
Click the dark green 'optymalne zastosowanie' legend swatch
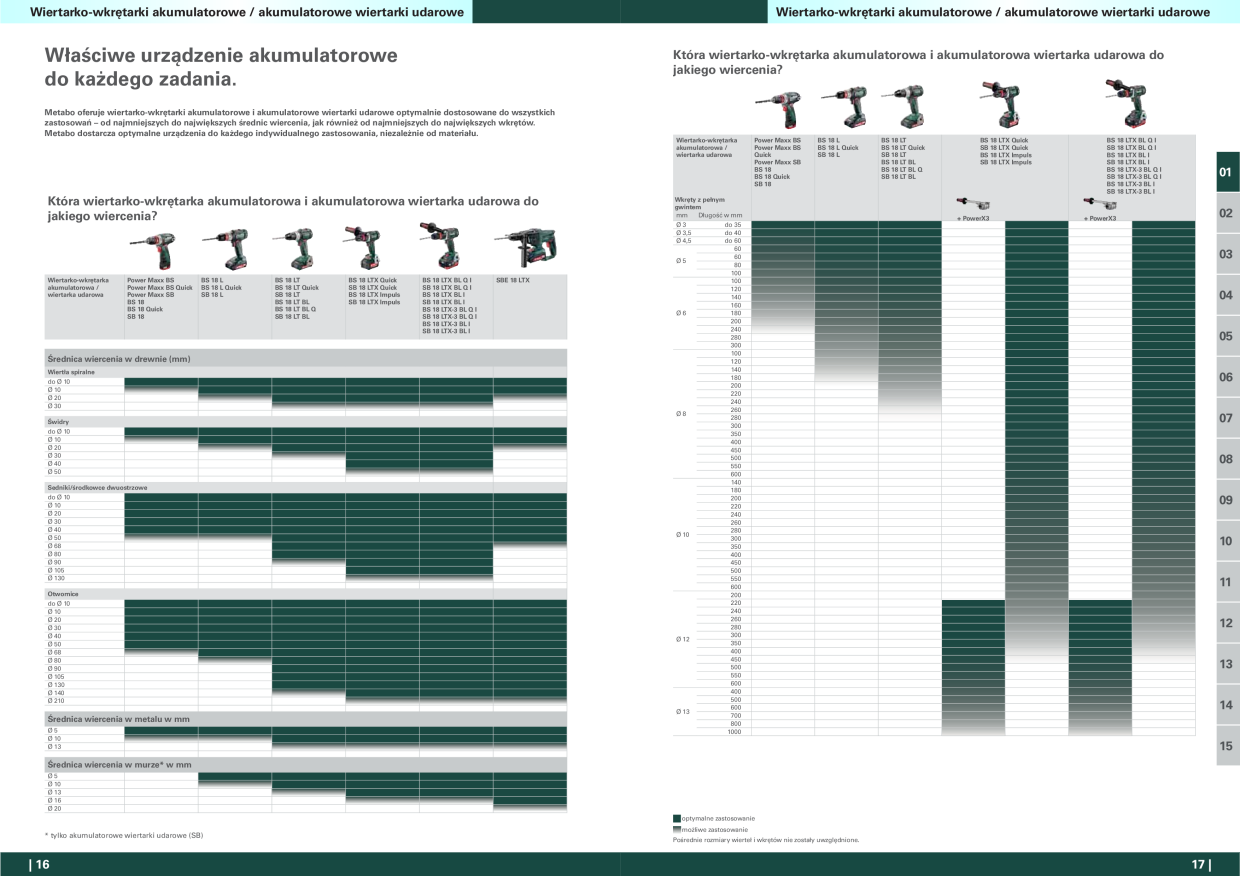(x=677, y=818)
